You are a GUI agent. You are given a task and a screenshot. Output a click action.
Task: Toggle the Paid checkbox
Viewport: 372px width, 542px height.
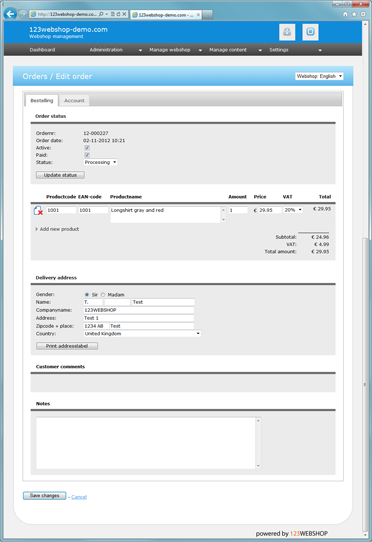point(87,155)
